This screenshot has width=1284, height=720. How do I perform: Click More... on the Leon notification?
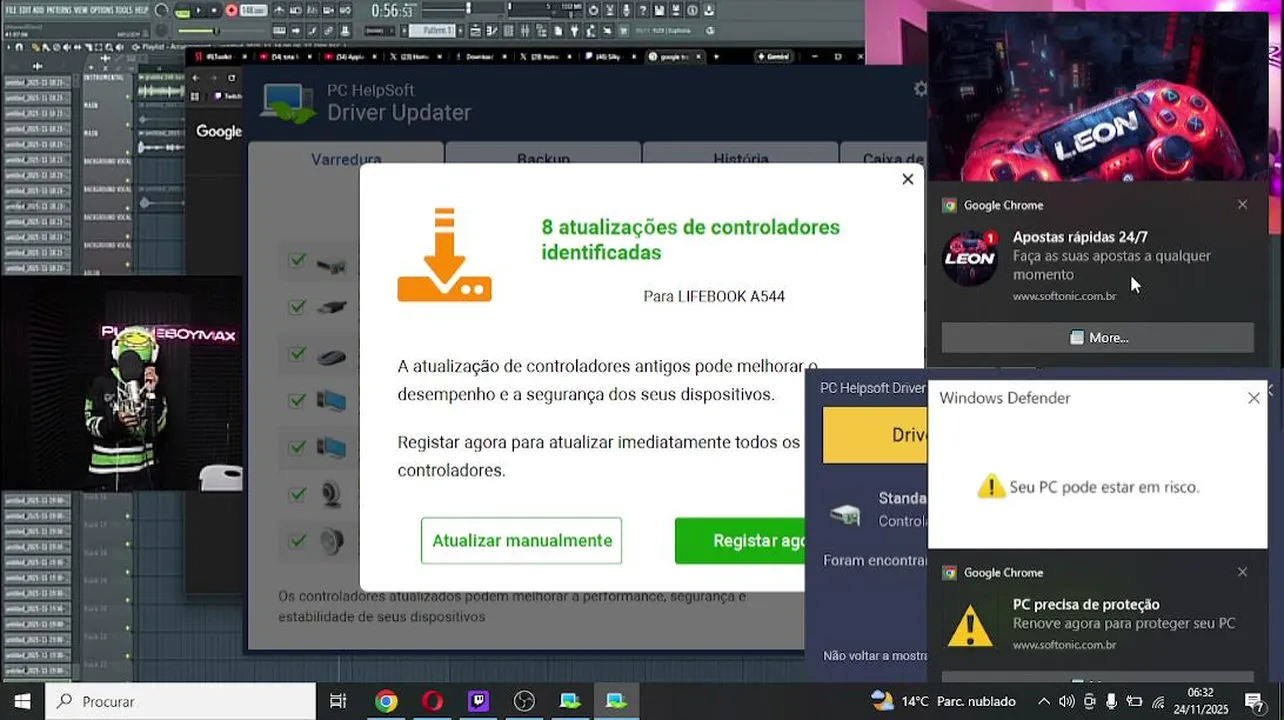(1097, 338)
